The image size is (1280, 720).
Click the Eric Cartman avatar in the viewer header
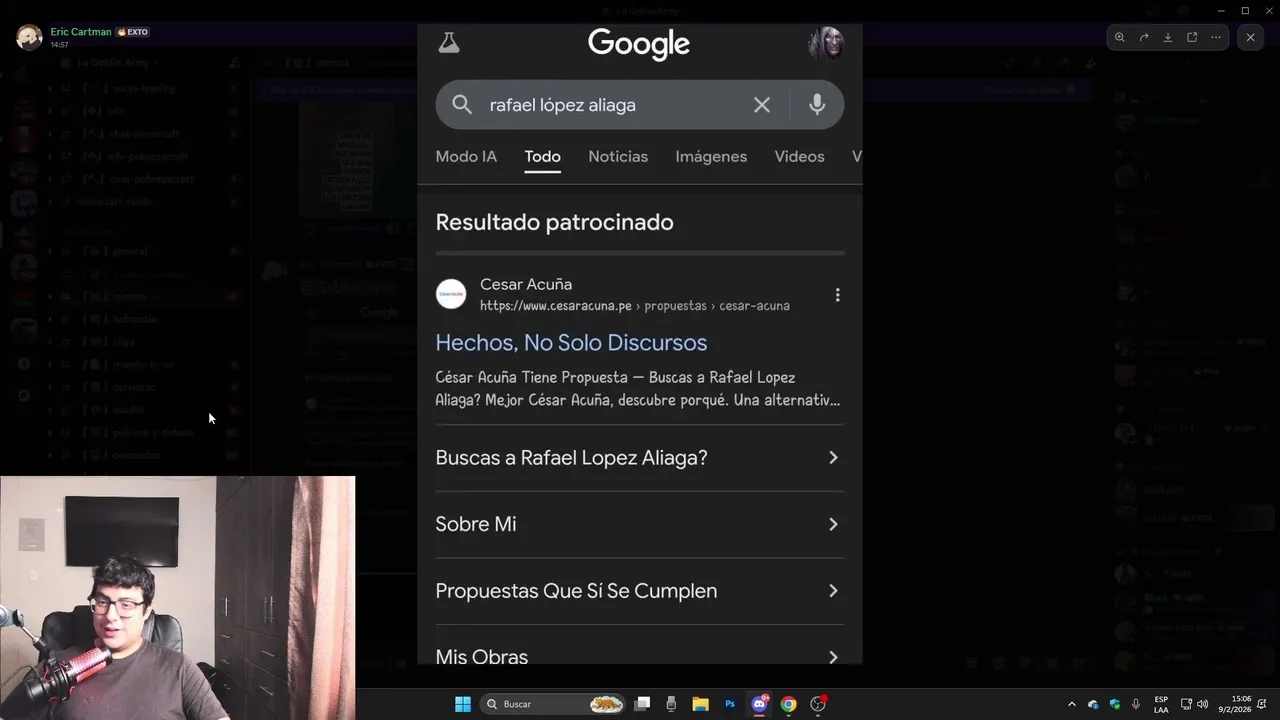(29, 37)
